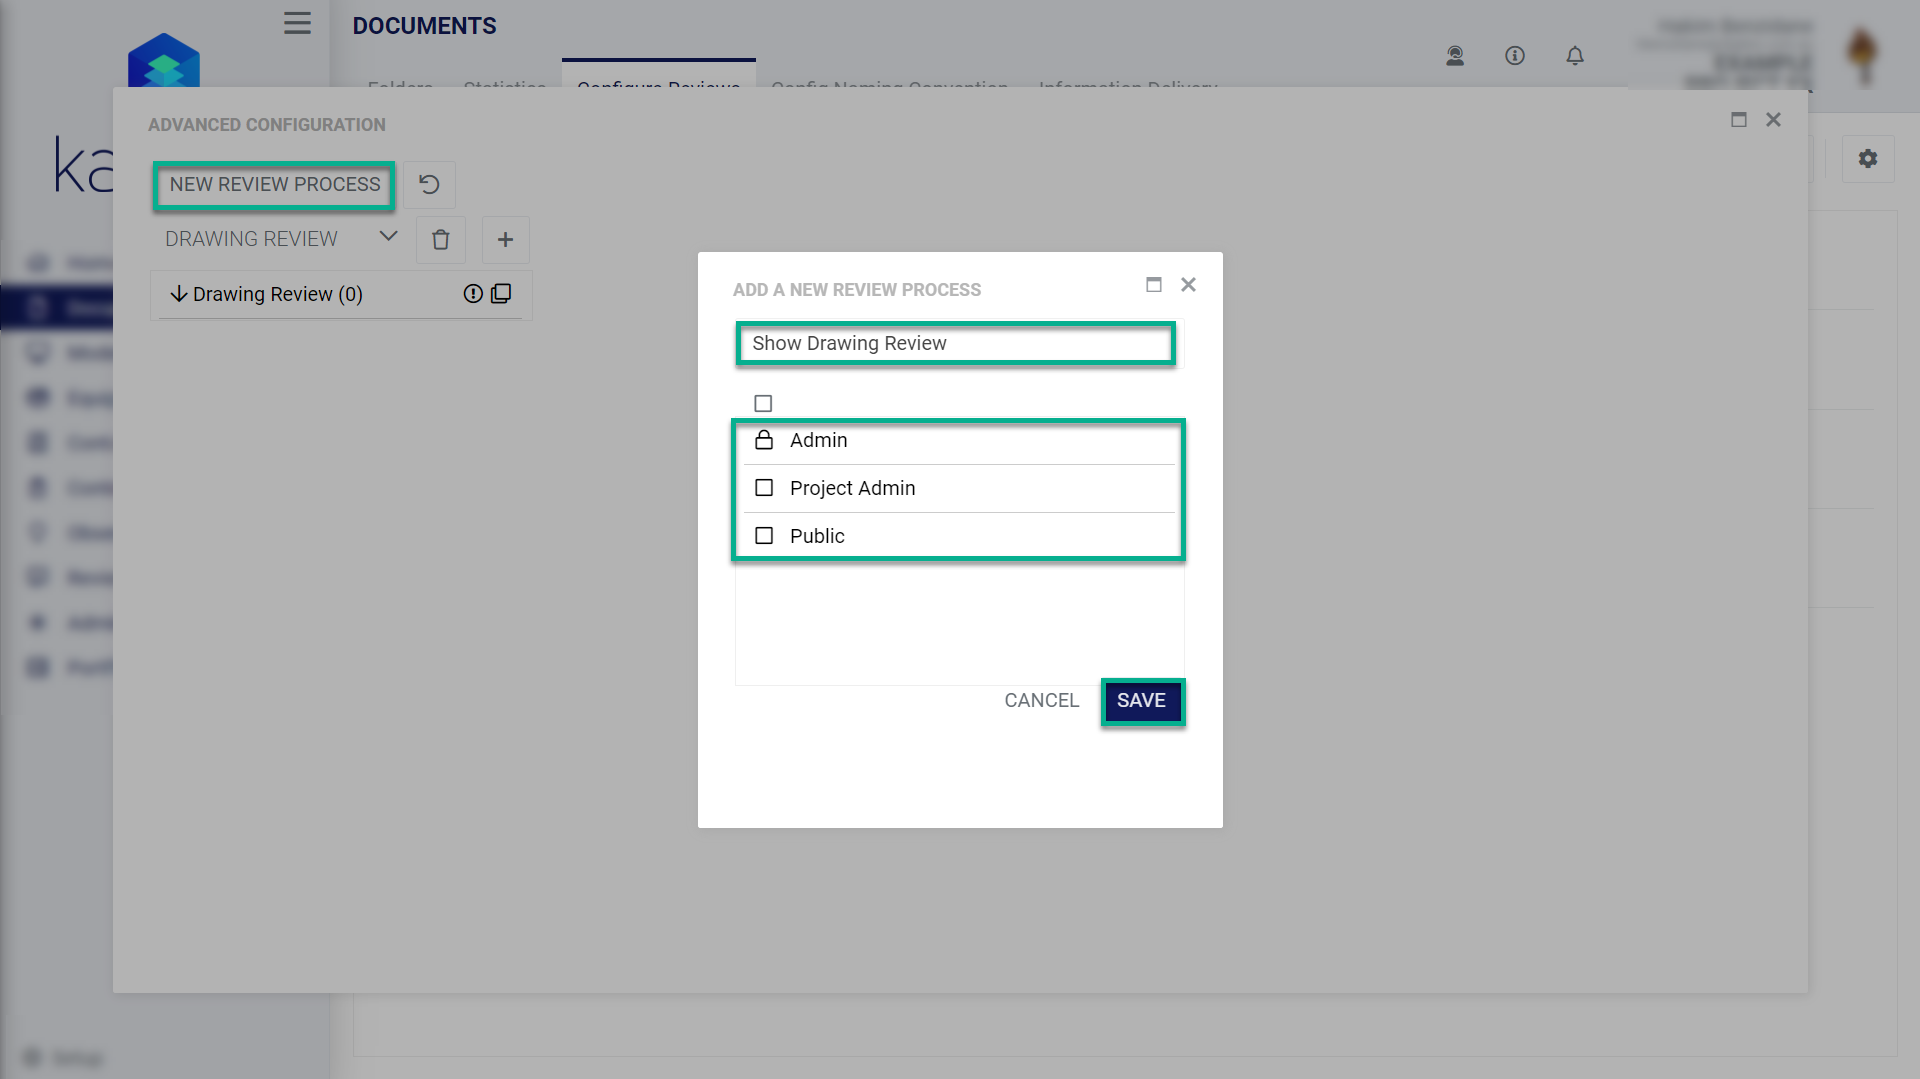Switch to the Folders tab

(400, 87)
